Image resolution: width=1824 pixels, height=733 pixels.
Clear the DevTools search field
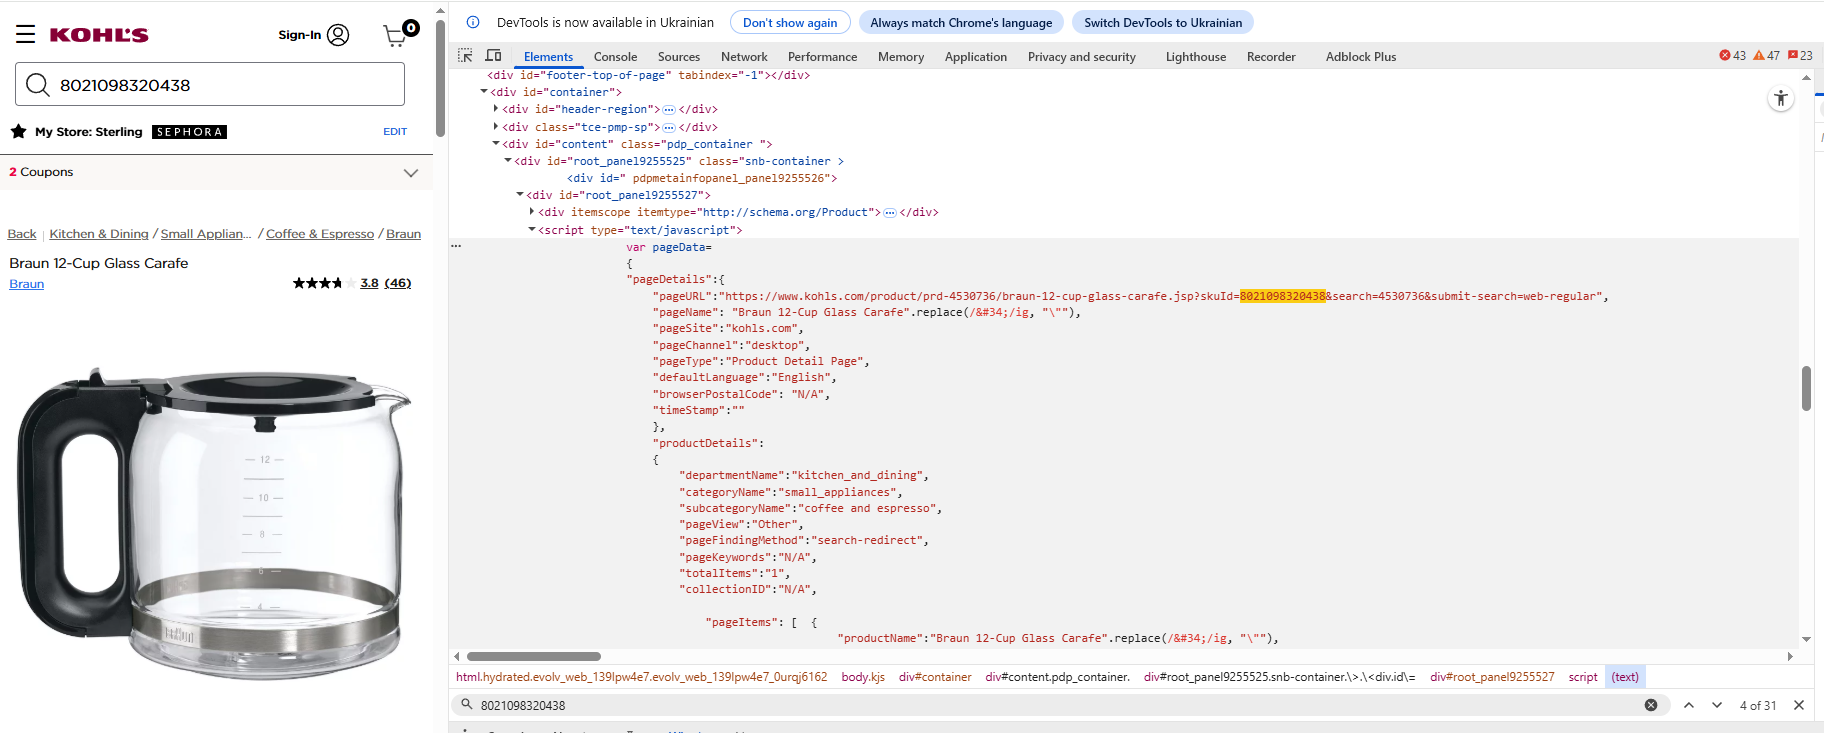1651,705
